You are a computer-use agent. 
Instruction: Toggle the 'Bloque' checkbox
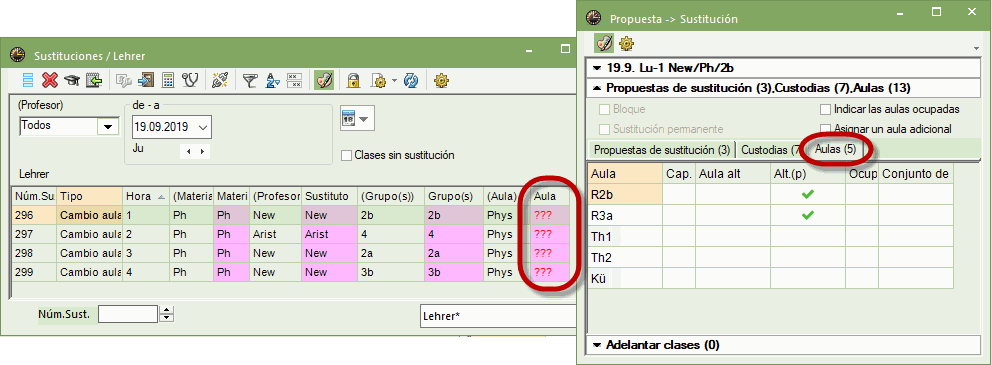[605, 109]
